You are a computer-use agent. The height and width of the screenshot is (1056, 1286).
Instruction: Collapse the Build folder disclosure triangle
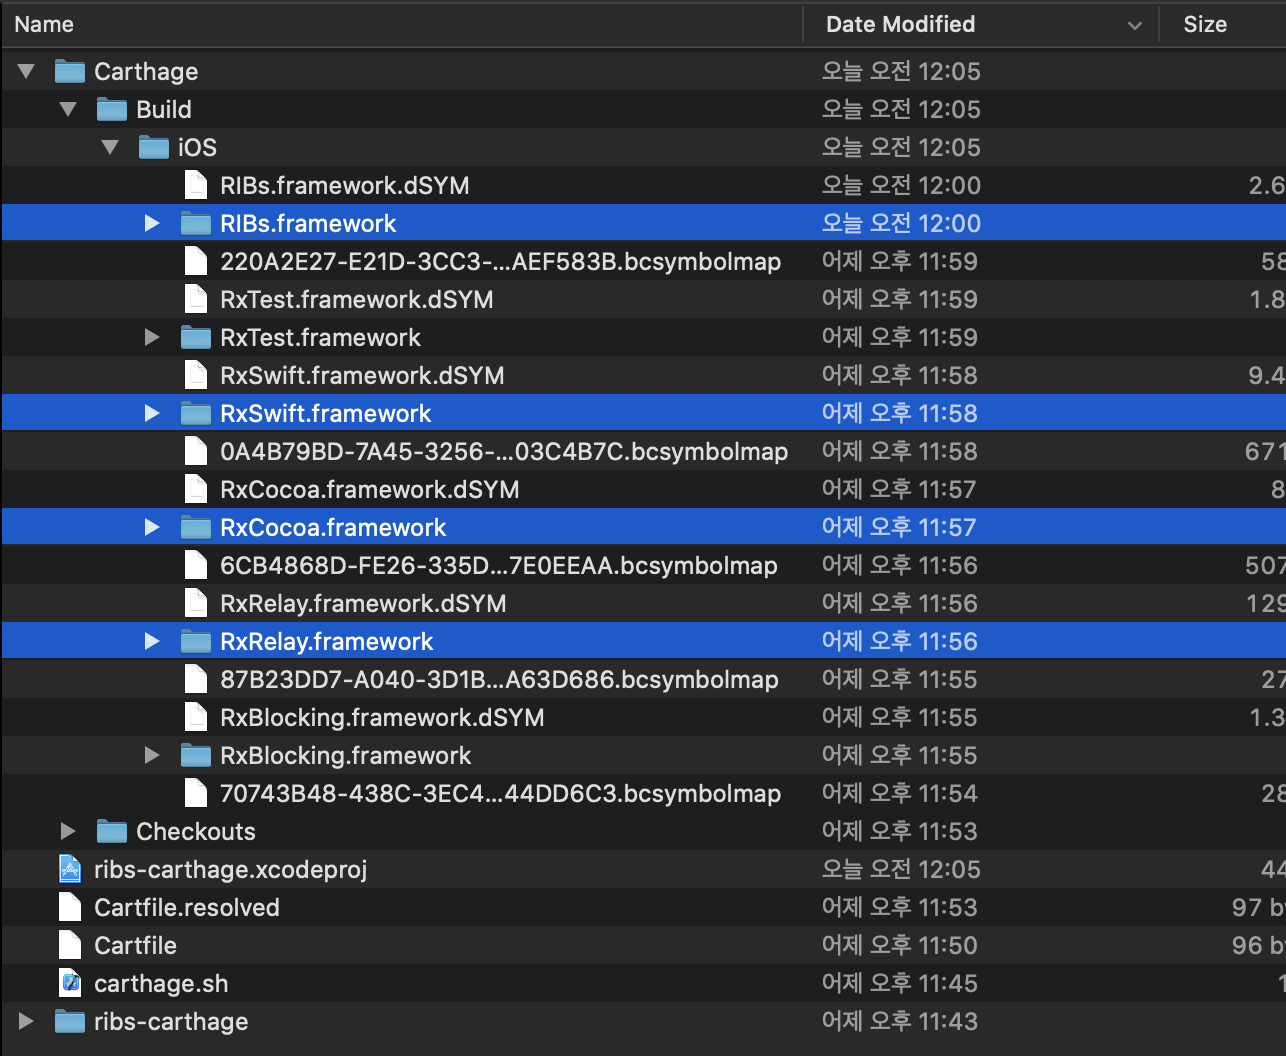coord(68,109)
